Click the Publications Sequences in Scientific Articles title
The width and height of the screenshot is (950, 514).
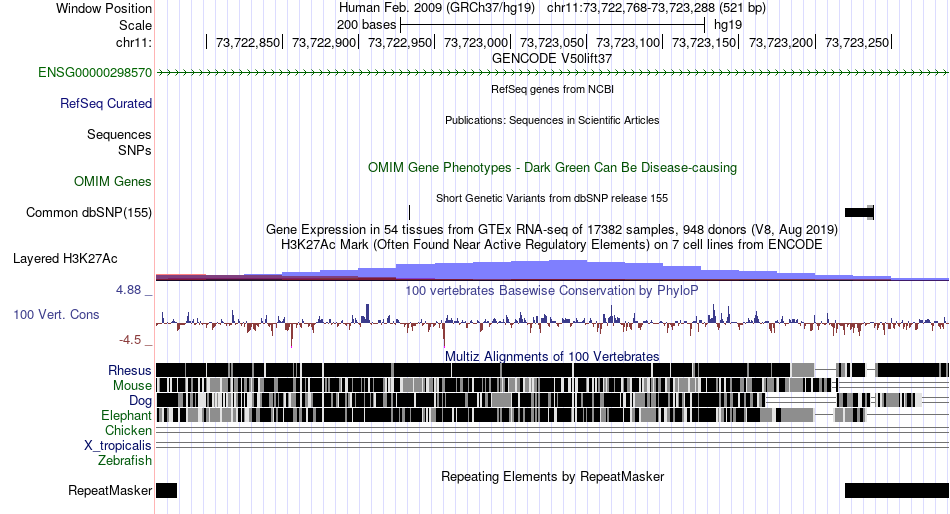pyautogui.click(x=552, y=120)
